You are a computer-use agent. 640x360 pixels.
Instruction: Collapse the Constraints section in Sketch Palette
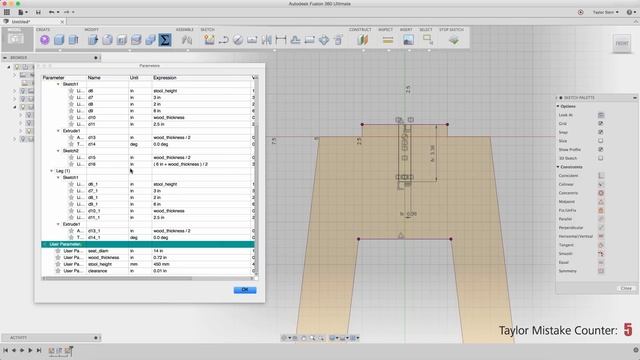(558, 167)
